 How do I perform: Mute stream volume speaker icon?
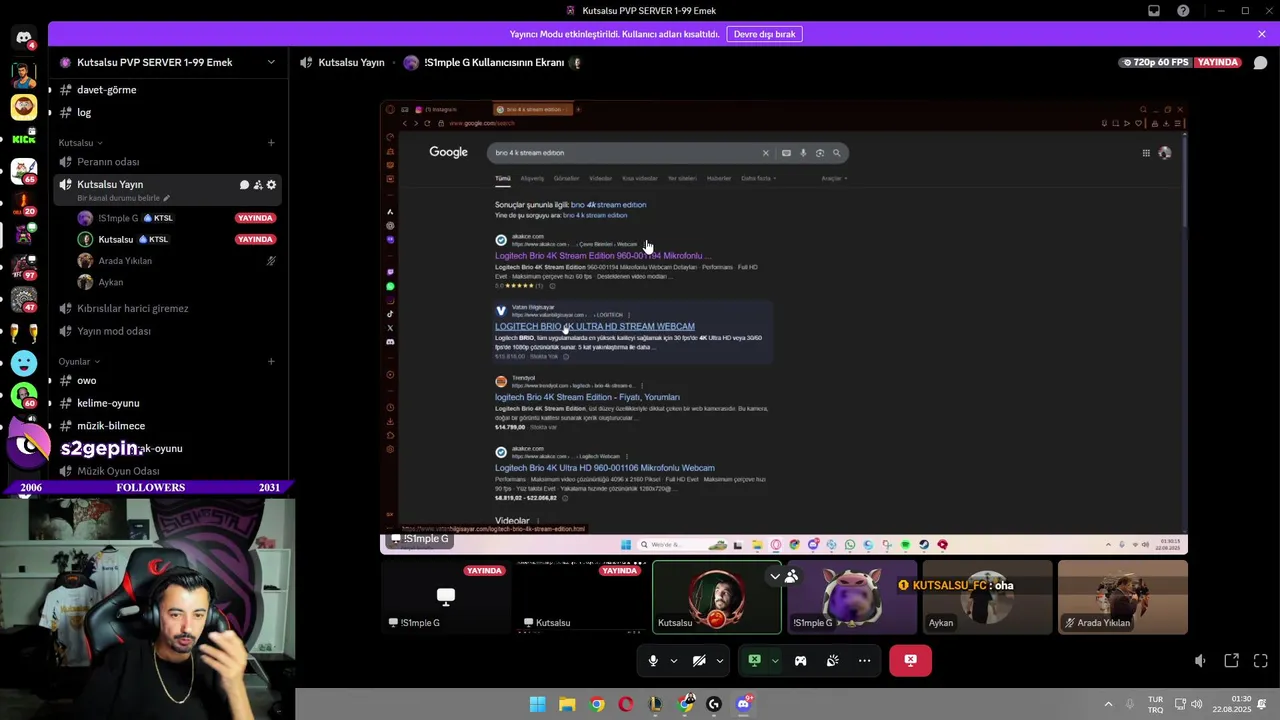(x=1199, y=660)
